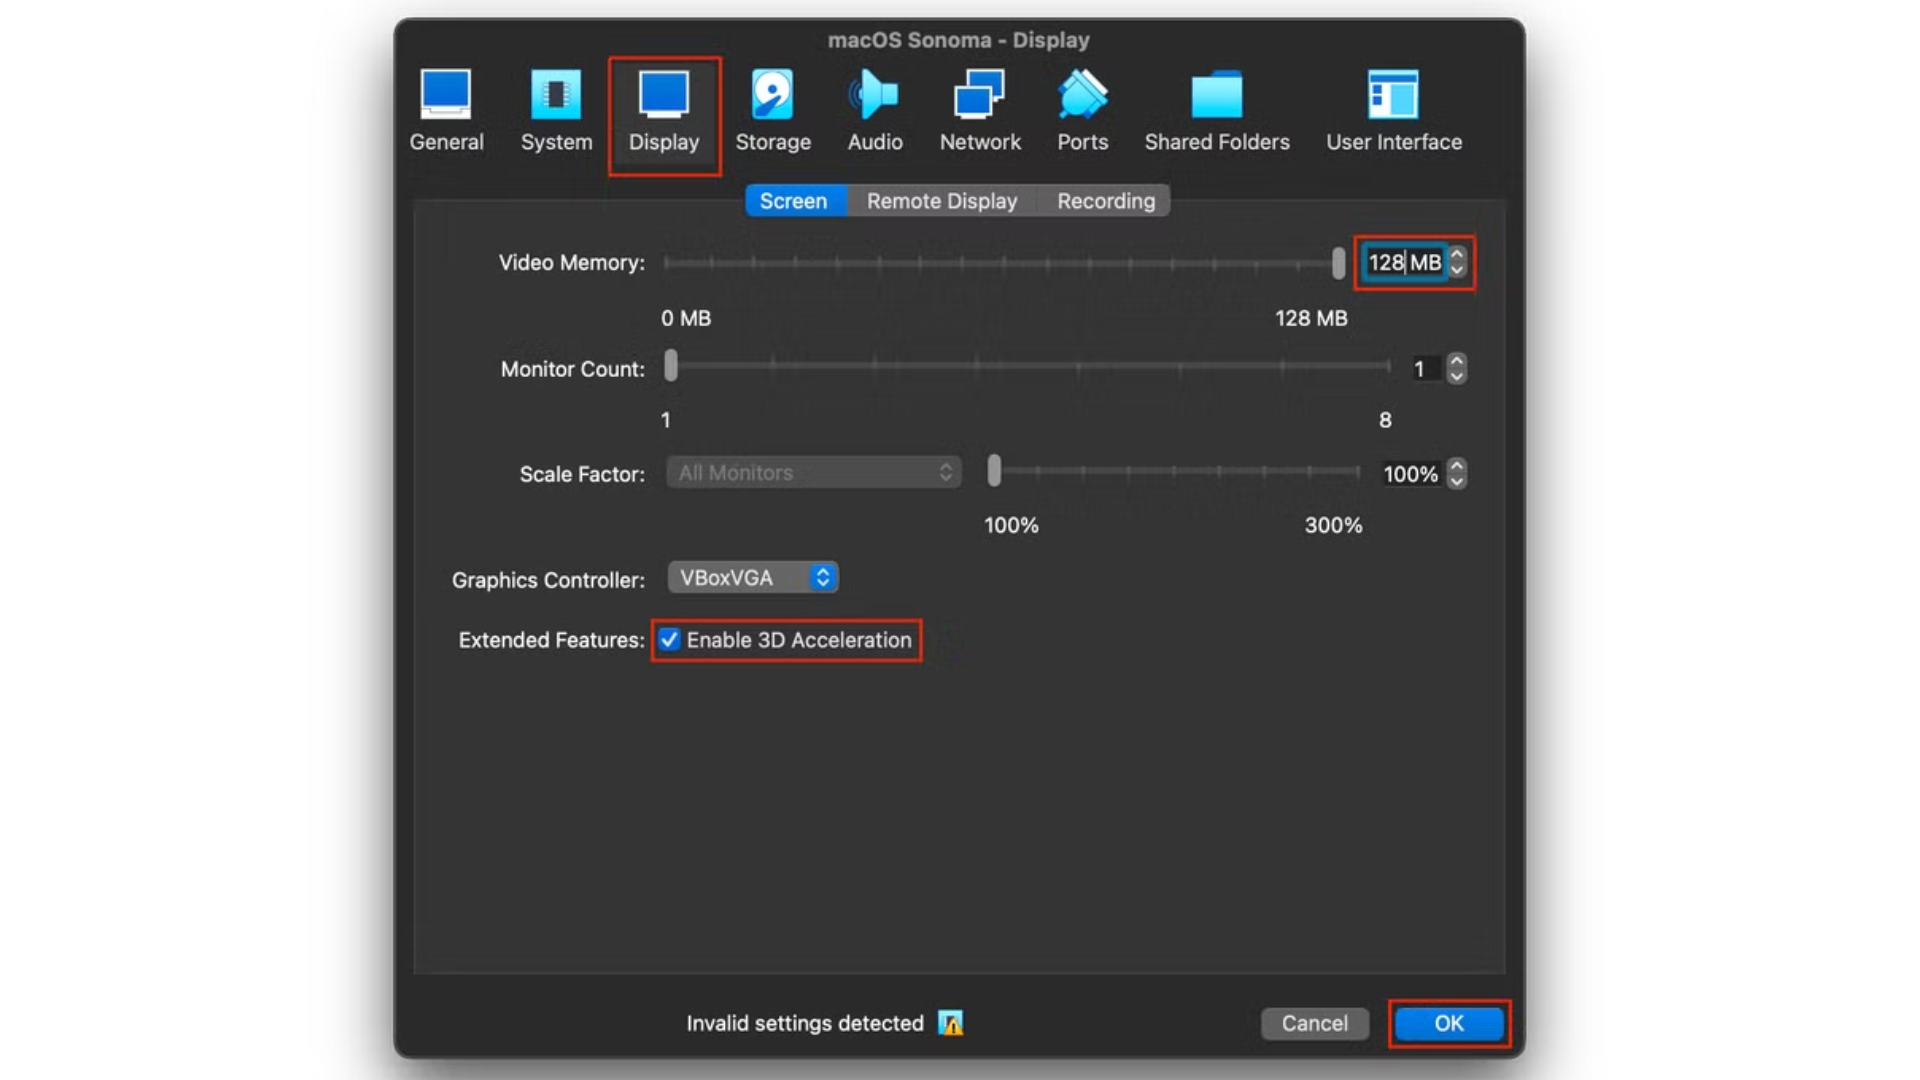Screen dimensions: 1920x1080
Task: Click the 300% scale maximum label
Action: 1333,525
